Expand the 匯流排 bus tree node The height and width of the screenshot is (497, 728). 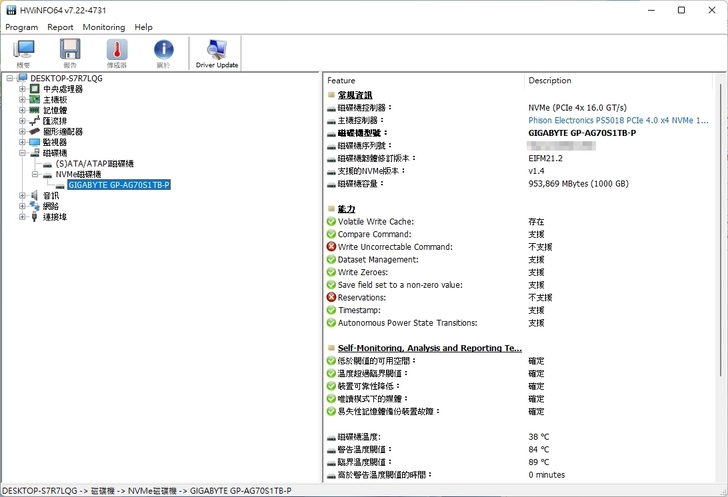pos(22,121)
